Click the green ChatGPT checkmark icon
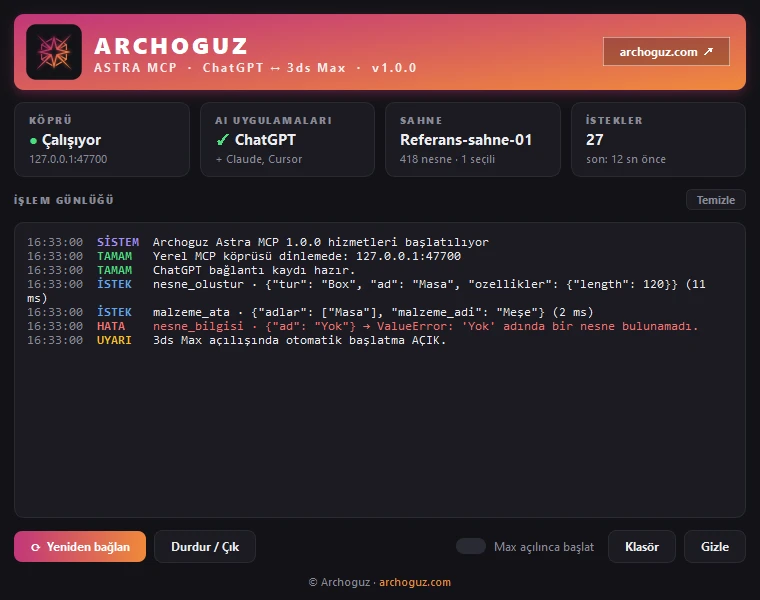Image resolution: width=760 pixels, height=600 pixels. click(x=222, y=140)
